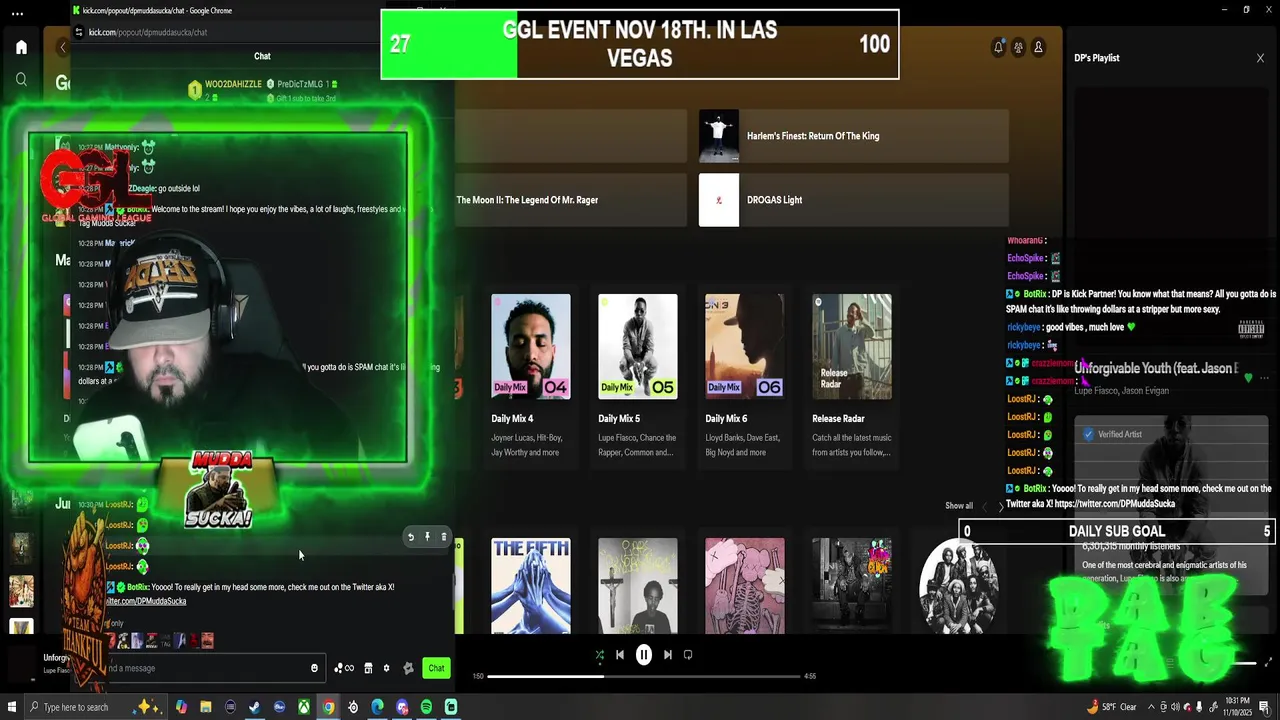1280x720 pixels.
Task: Open Microsoft Edge from the taskbar
Action: coord(377,707)
